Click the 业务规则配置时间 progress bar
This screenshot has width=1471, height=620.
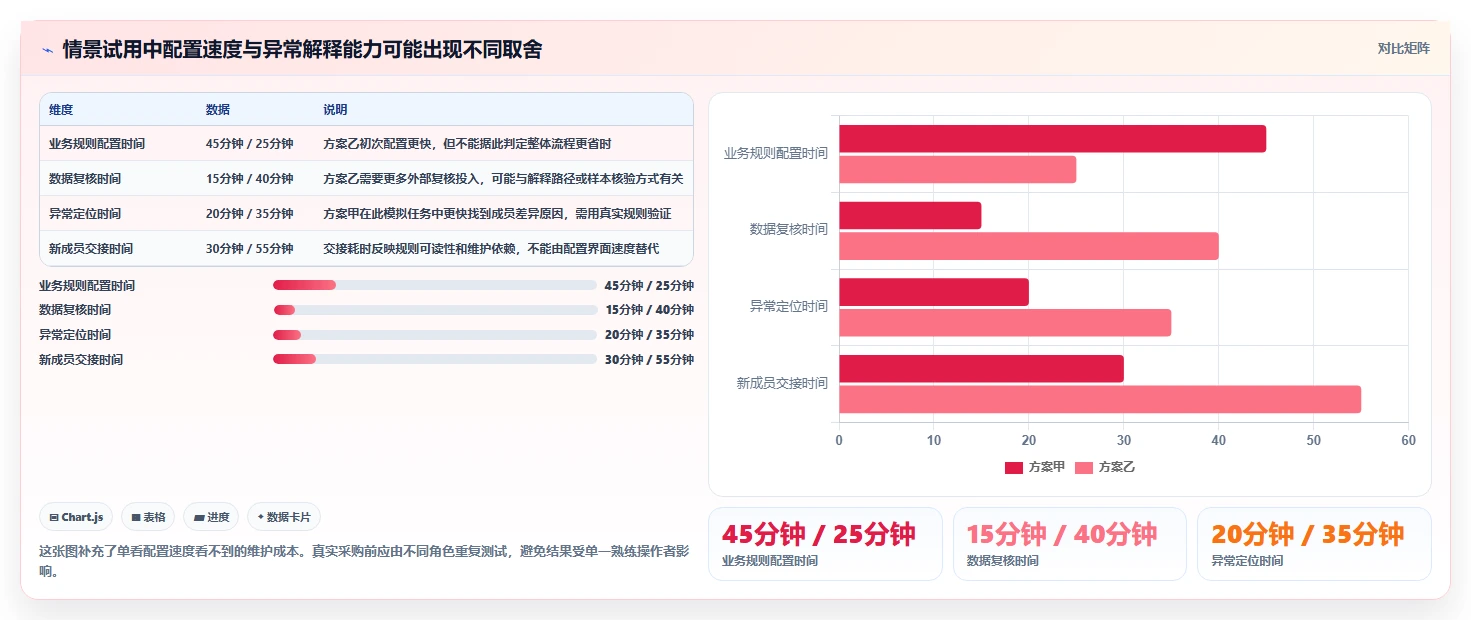tap(434, 285)
